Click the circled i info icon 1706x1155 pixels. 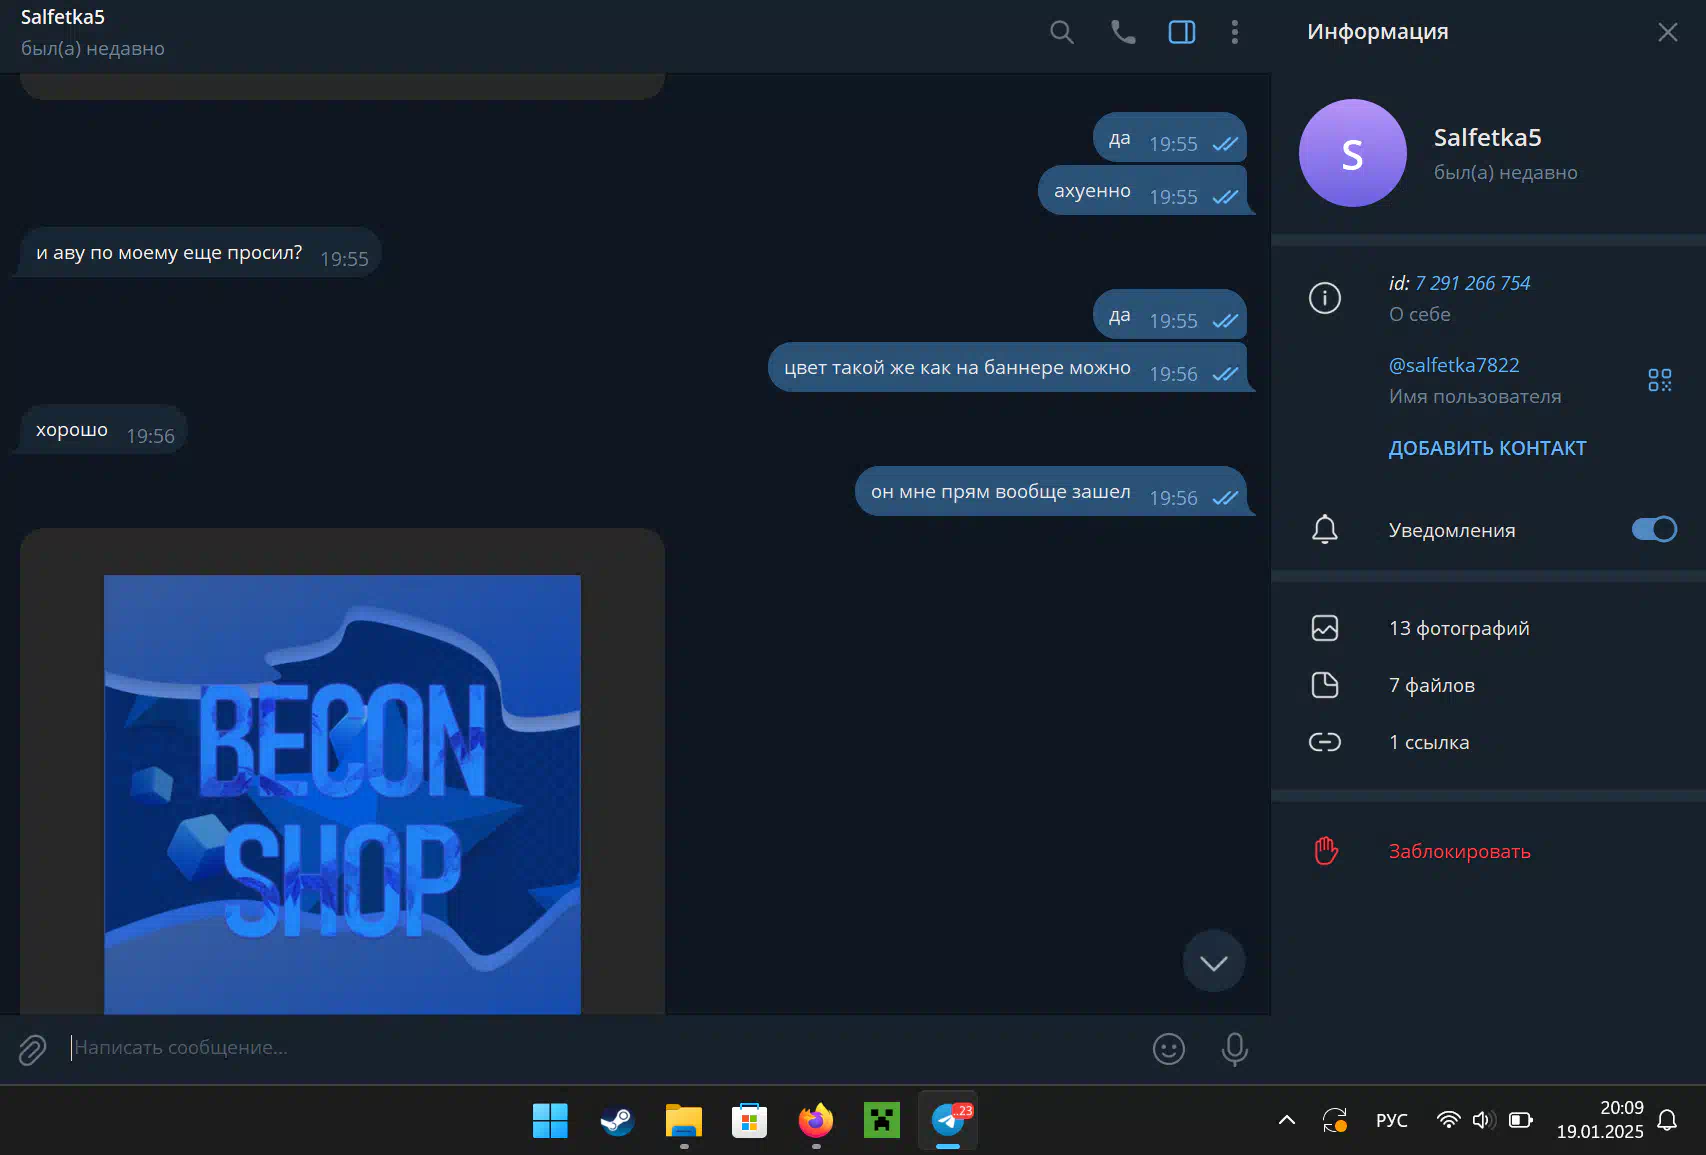coord(1325,298)
